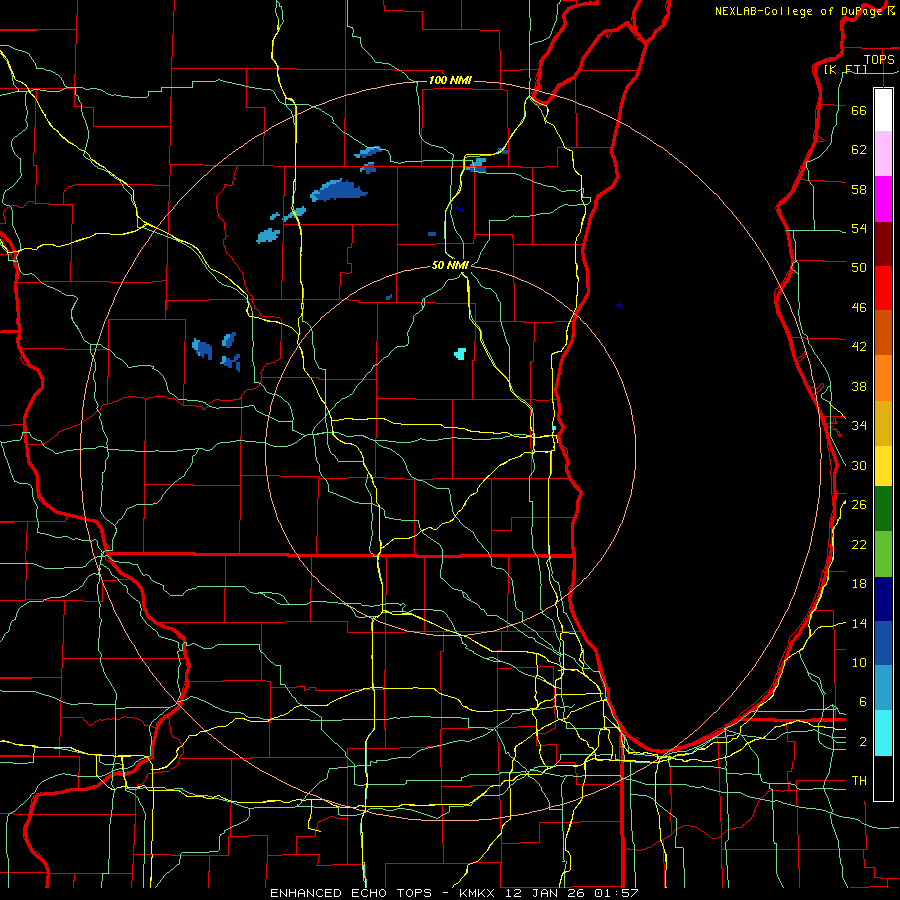The image size is (900, 900).
Task: Click "ENHANCED ECHO TOPS" in the footer caption
Action: (x=351, y=893)
